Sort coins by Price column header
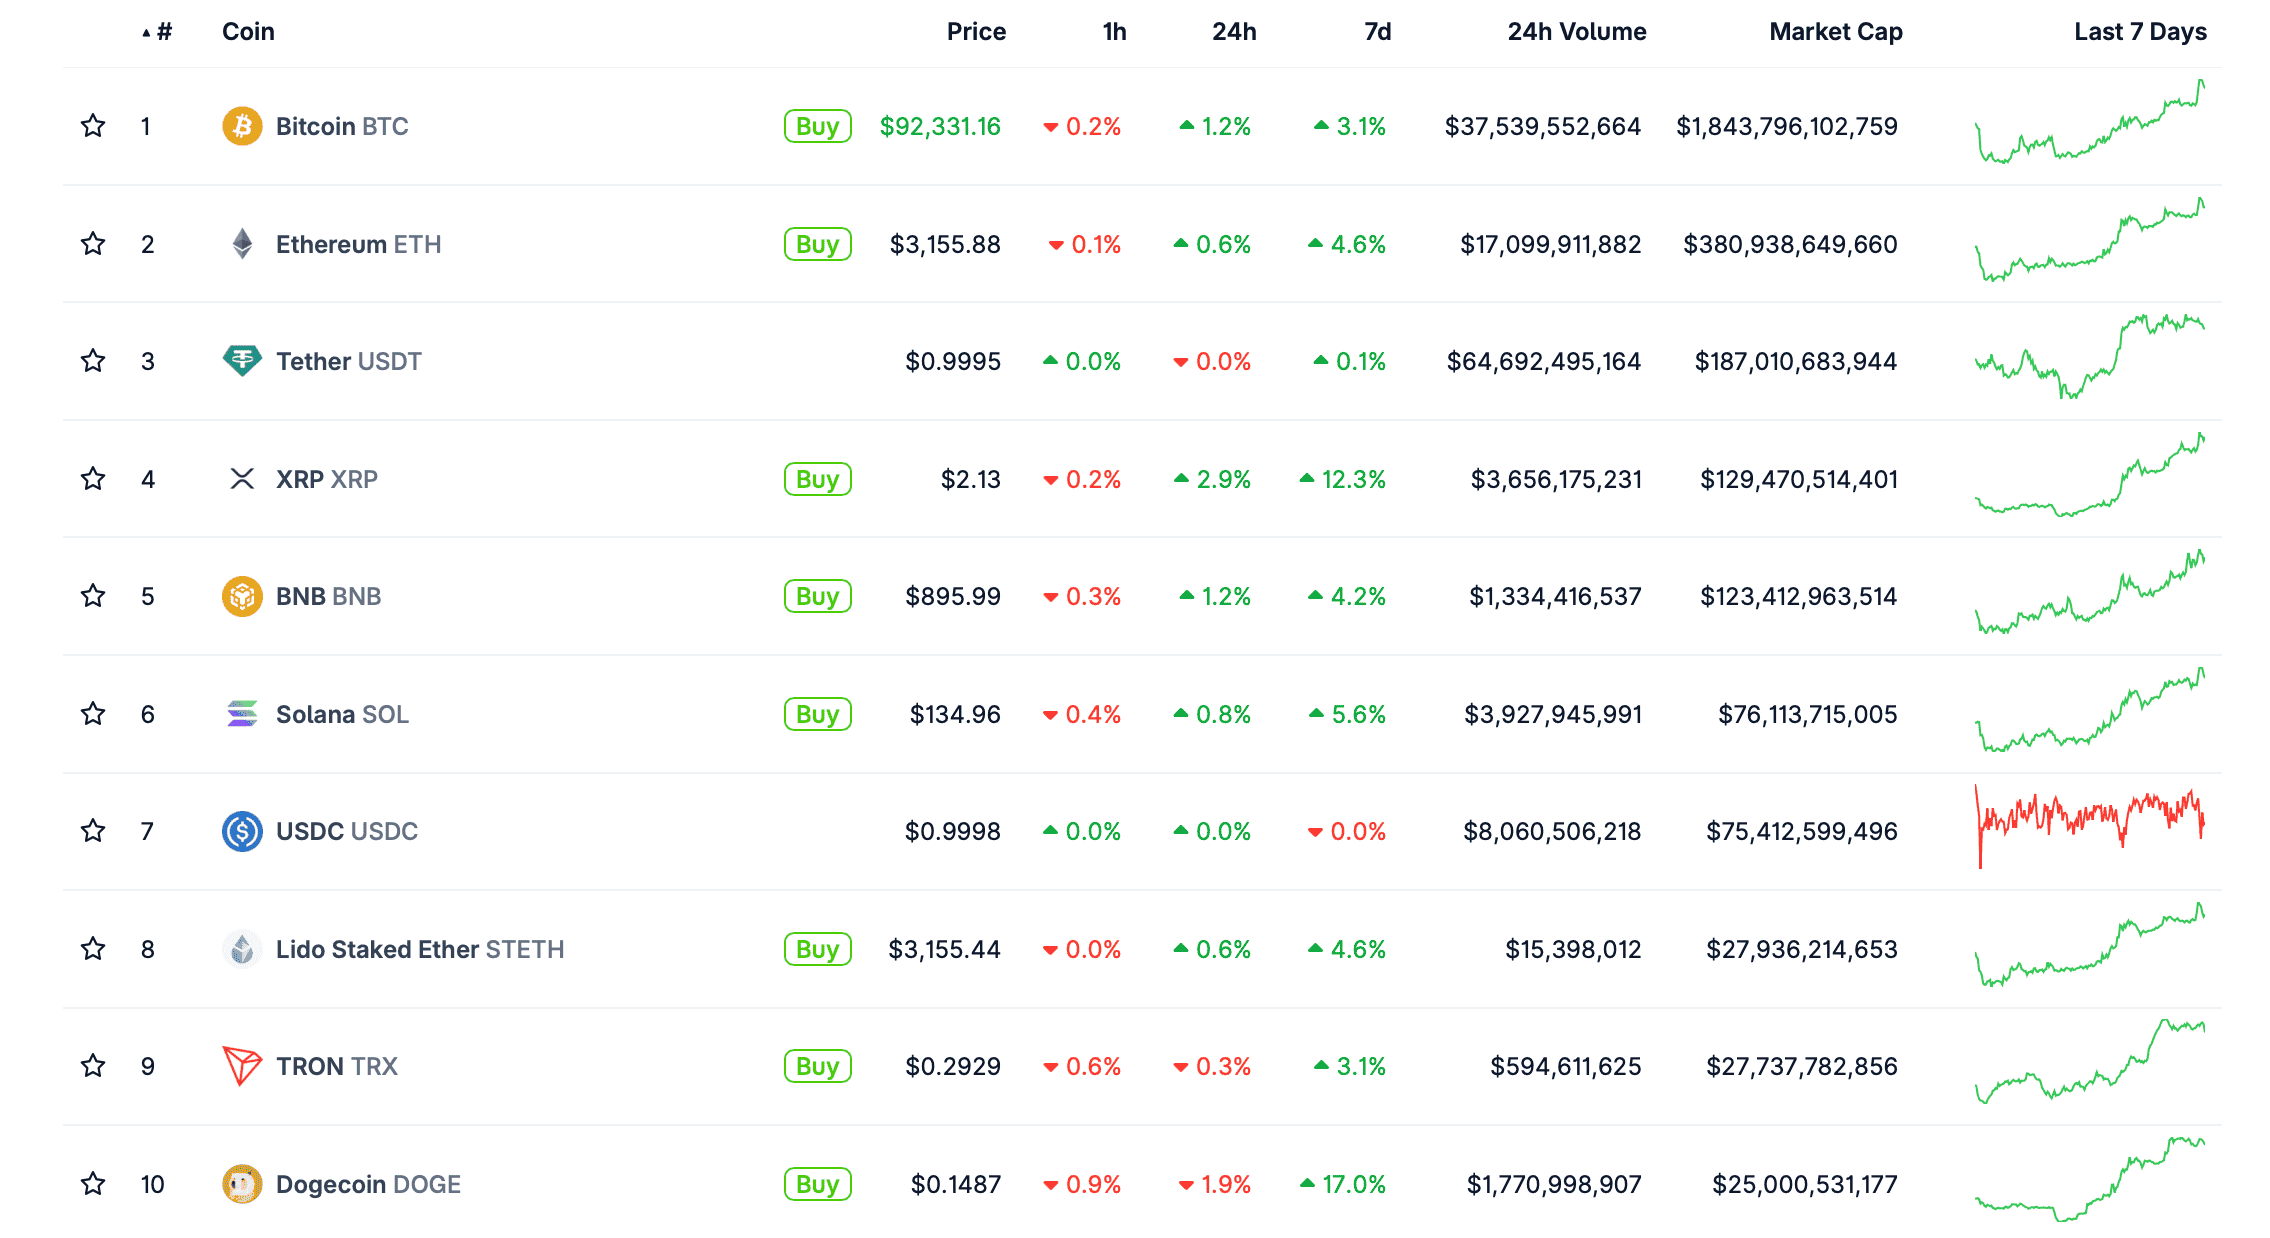Image resolution: width=2270 pixels, height=1238 pixels. [976, 32]
